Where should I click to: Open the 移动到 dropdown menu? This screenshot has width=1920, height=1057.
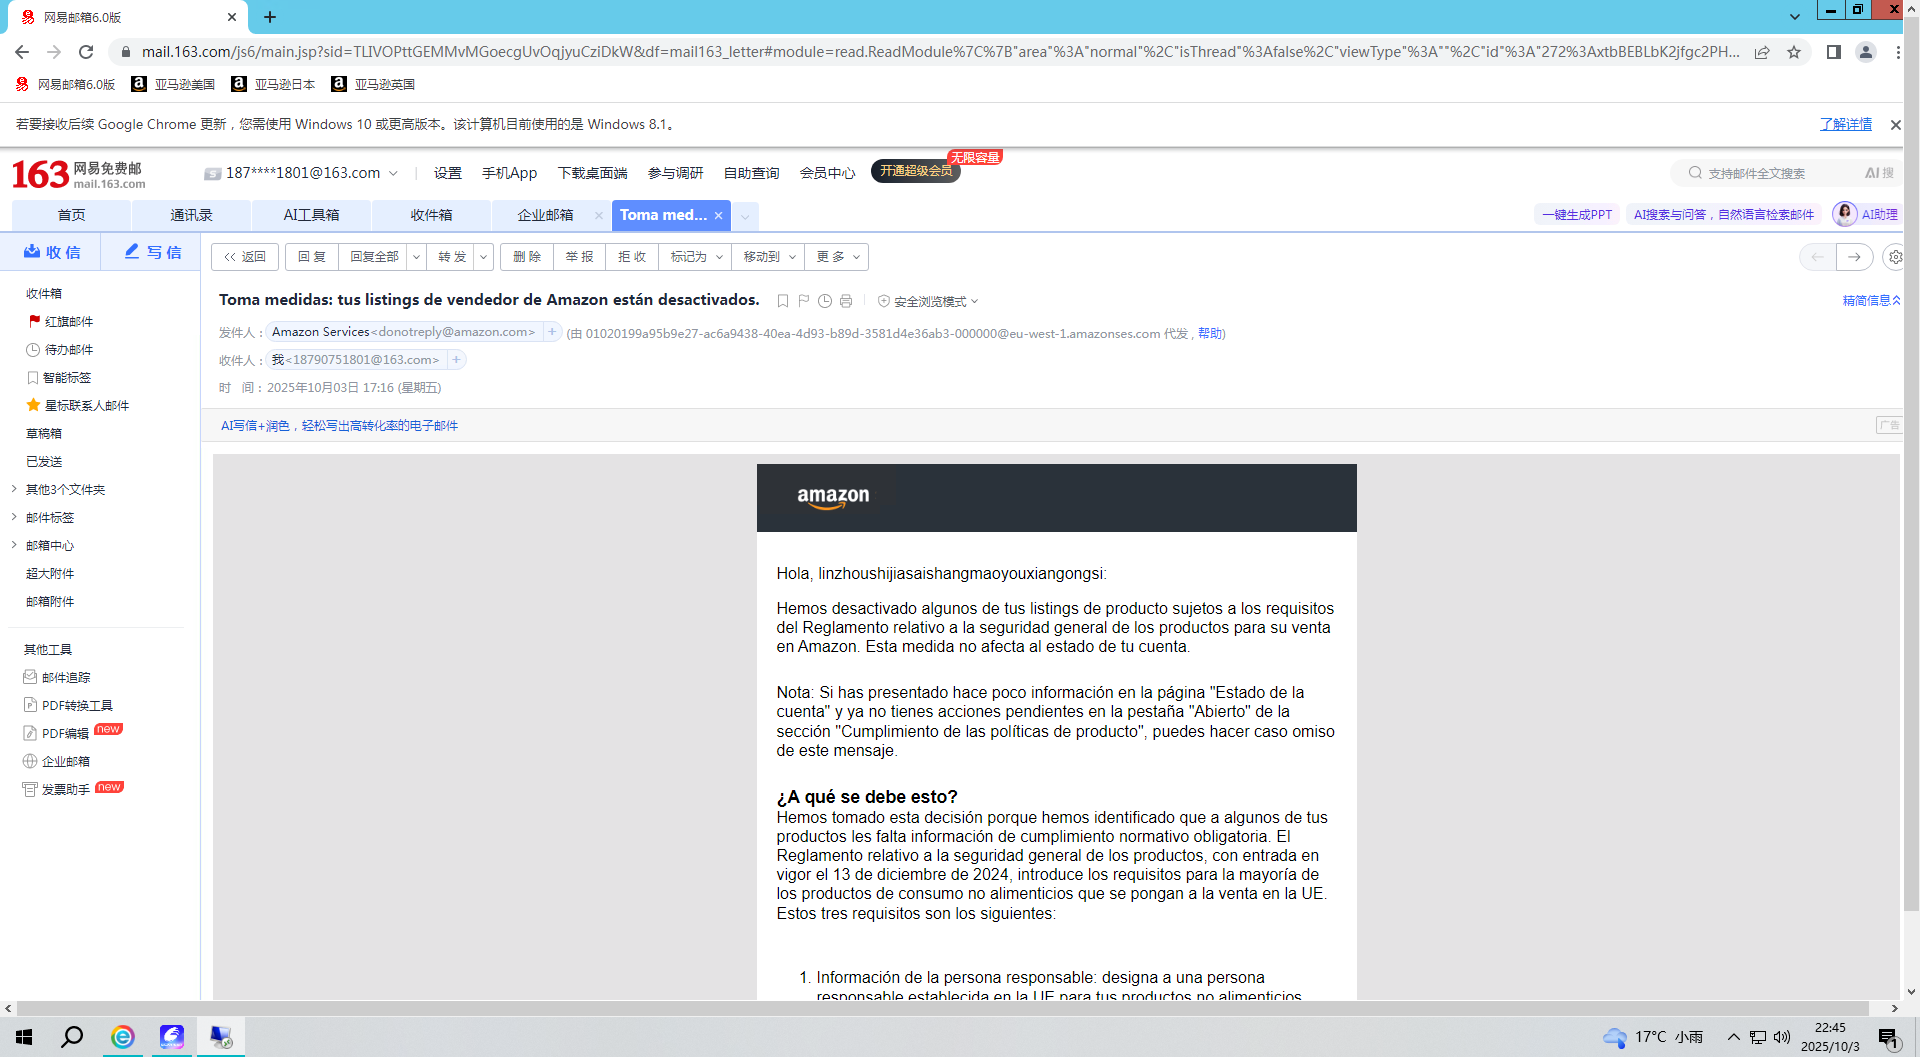(768, 257)
